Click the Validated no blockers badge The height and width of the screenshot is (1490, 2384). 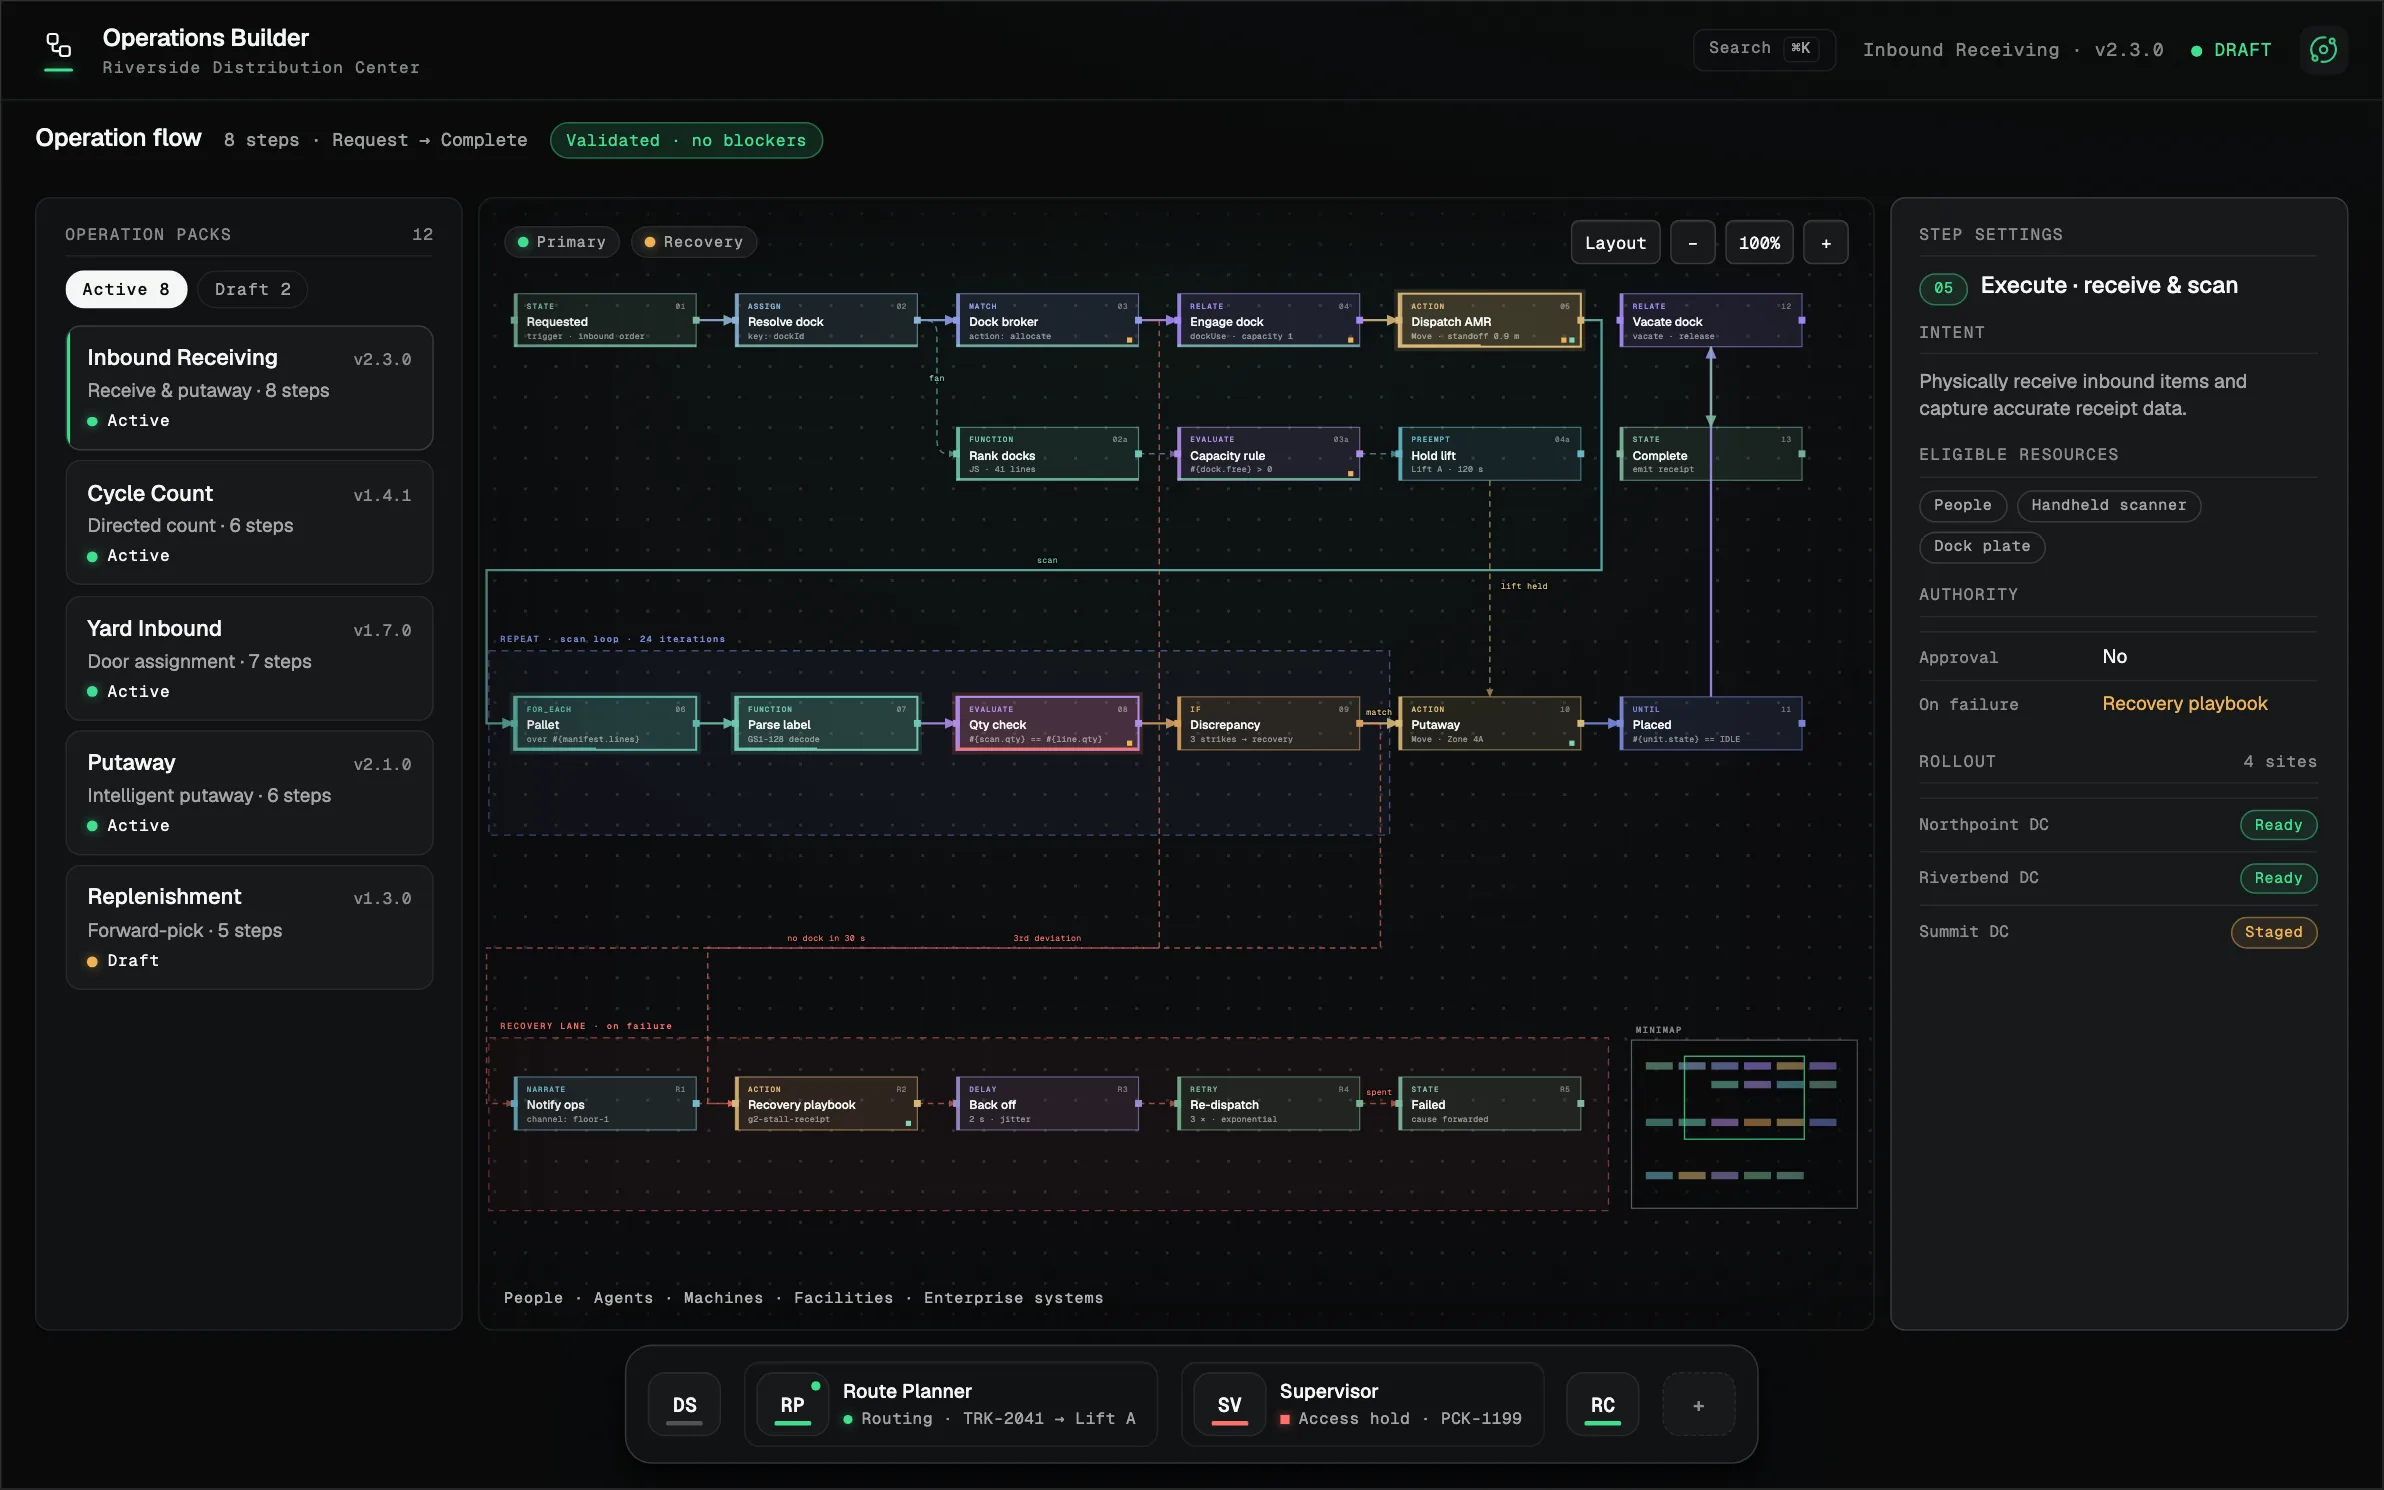tap(686, 140)
